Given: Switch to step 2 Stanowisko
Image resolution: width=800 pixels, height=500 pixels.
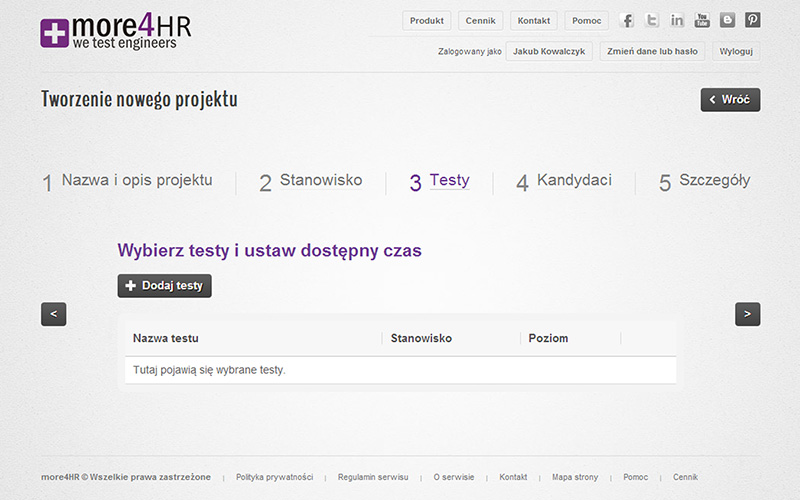Looking at the screenshot, I should (310, 182).
